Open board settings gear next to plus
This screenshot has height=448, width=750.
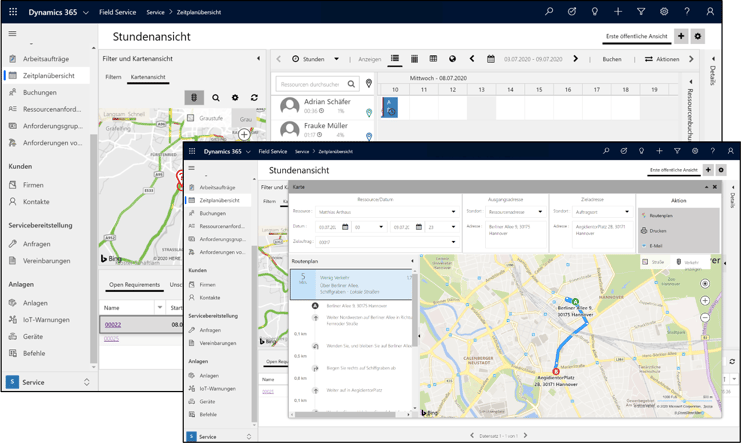pyautogui.click(x=698, y=36)
